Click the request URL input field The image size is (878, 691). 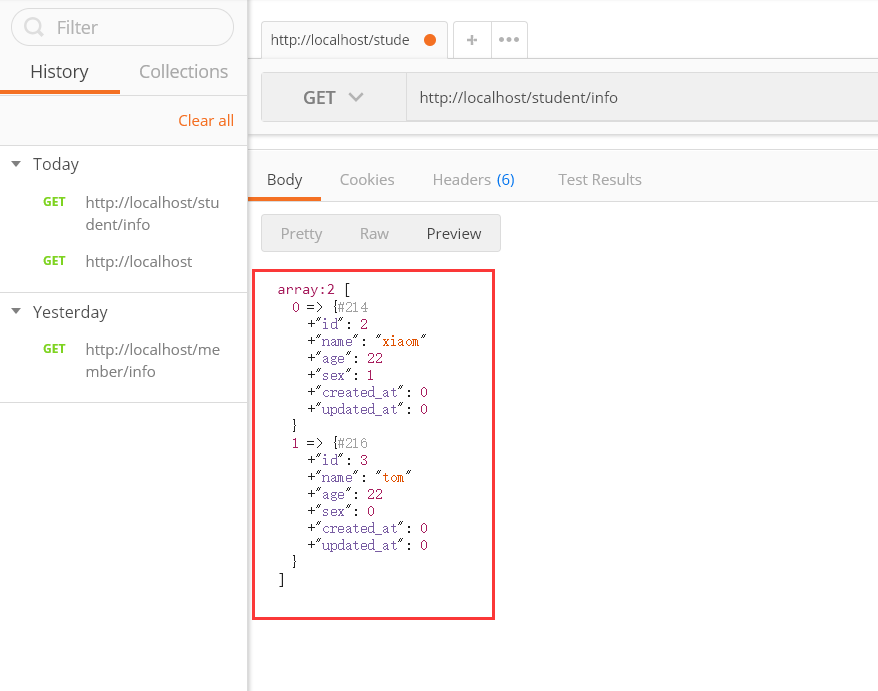coord(642,97)
